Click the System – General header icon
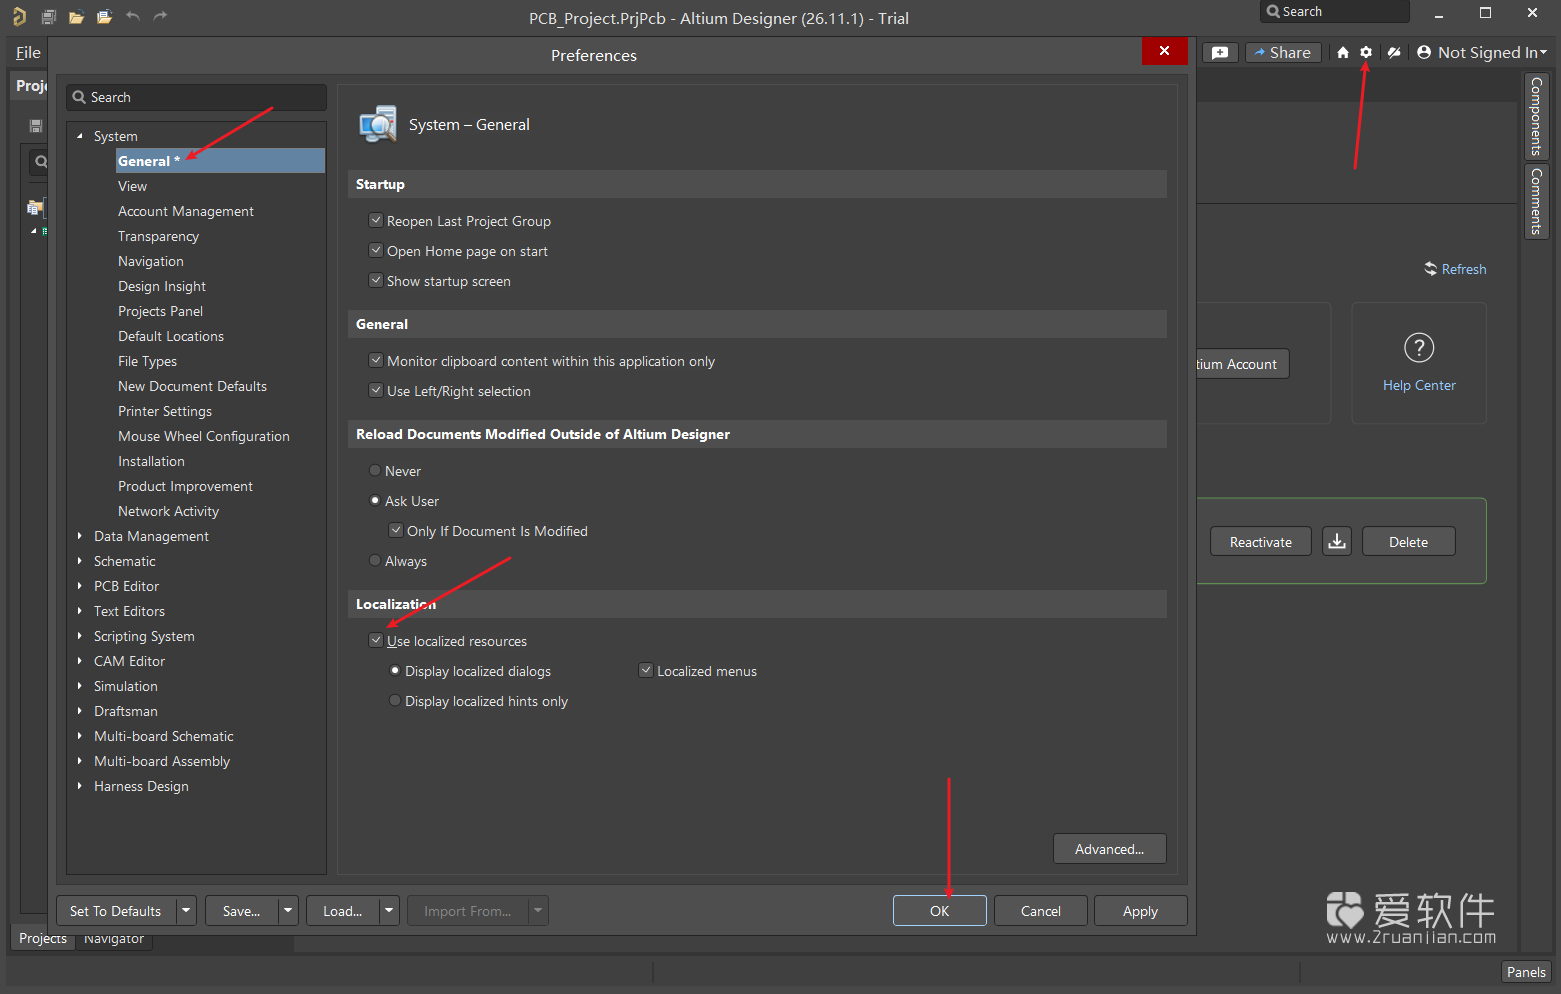This screenshot has width=1561, height=994. (x=378, y=124)
